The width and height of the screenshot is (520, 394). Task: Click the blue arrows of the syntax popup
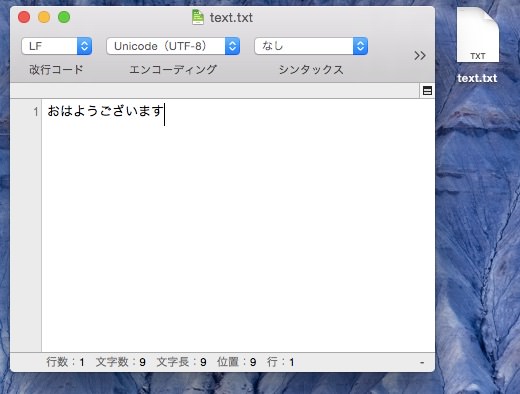(x=360, y=46)
